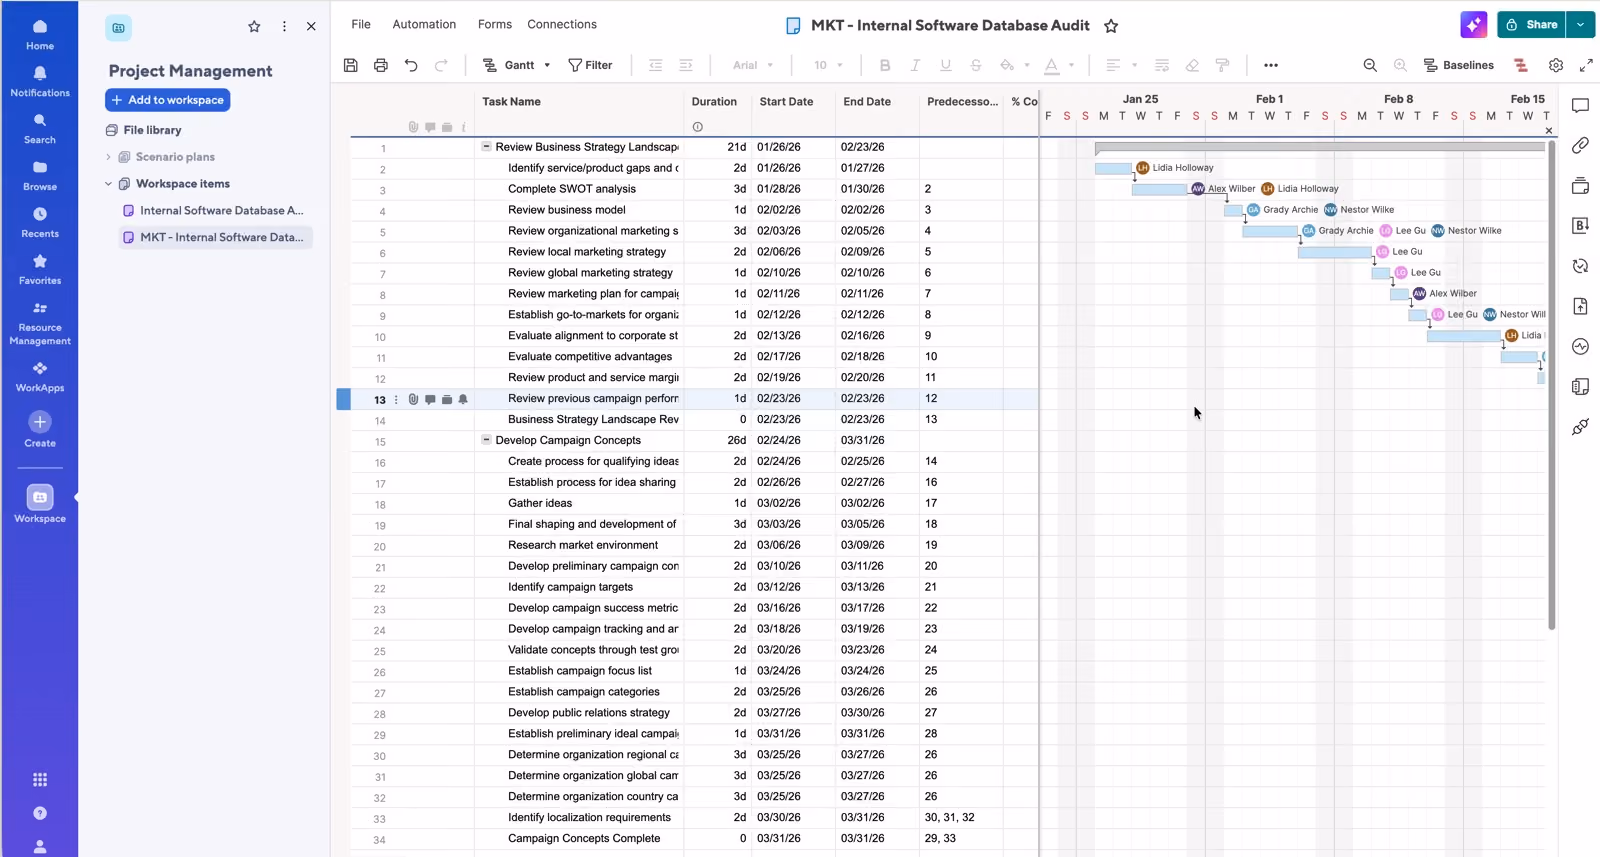Undo the last action
The image size is (1600, 857).
tap(411, 65)
